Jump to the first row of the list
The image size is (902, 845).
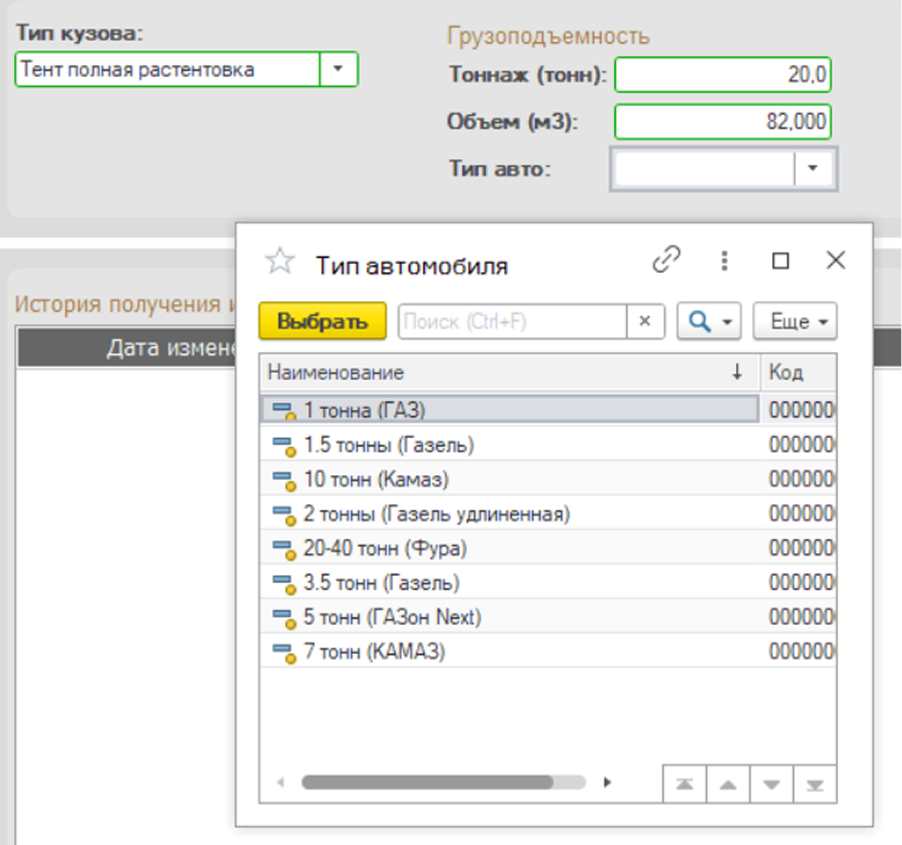pyautogui.click(x=685, y=783)
